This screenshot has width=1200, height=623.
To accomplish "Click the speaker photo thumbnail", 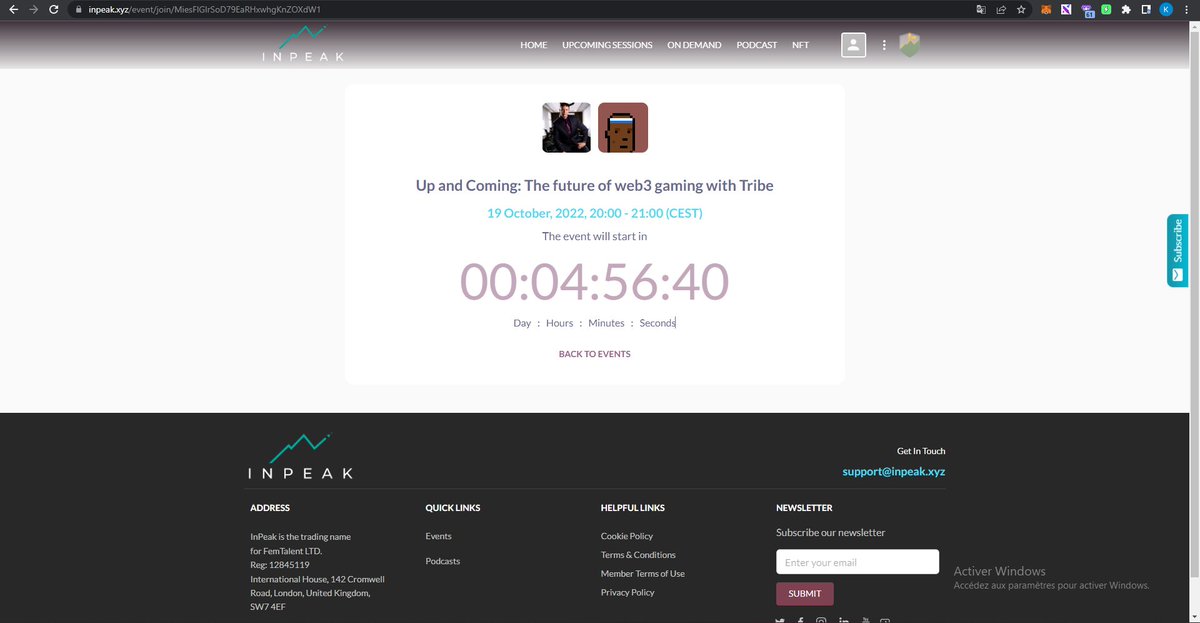I will tap(566, 128).
